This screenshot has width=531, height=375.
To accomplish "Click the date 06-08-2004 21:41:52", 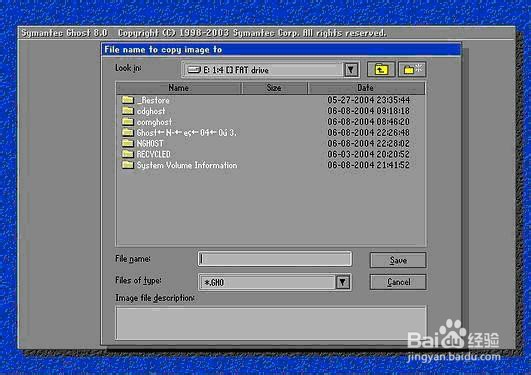I will point(368,165).
